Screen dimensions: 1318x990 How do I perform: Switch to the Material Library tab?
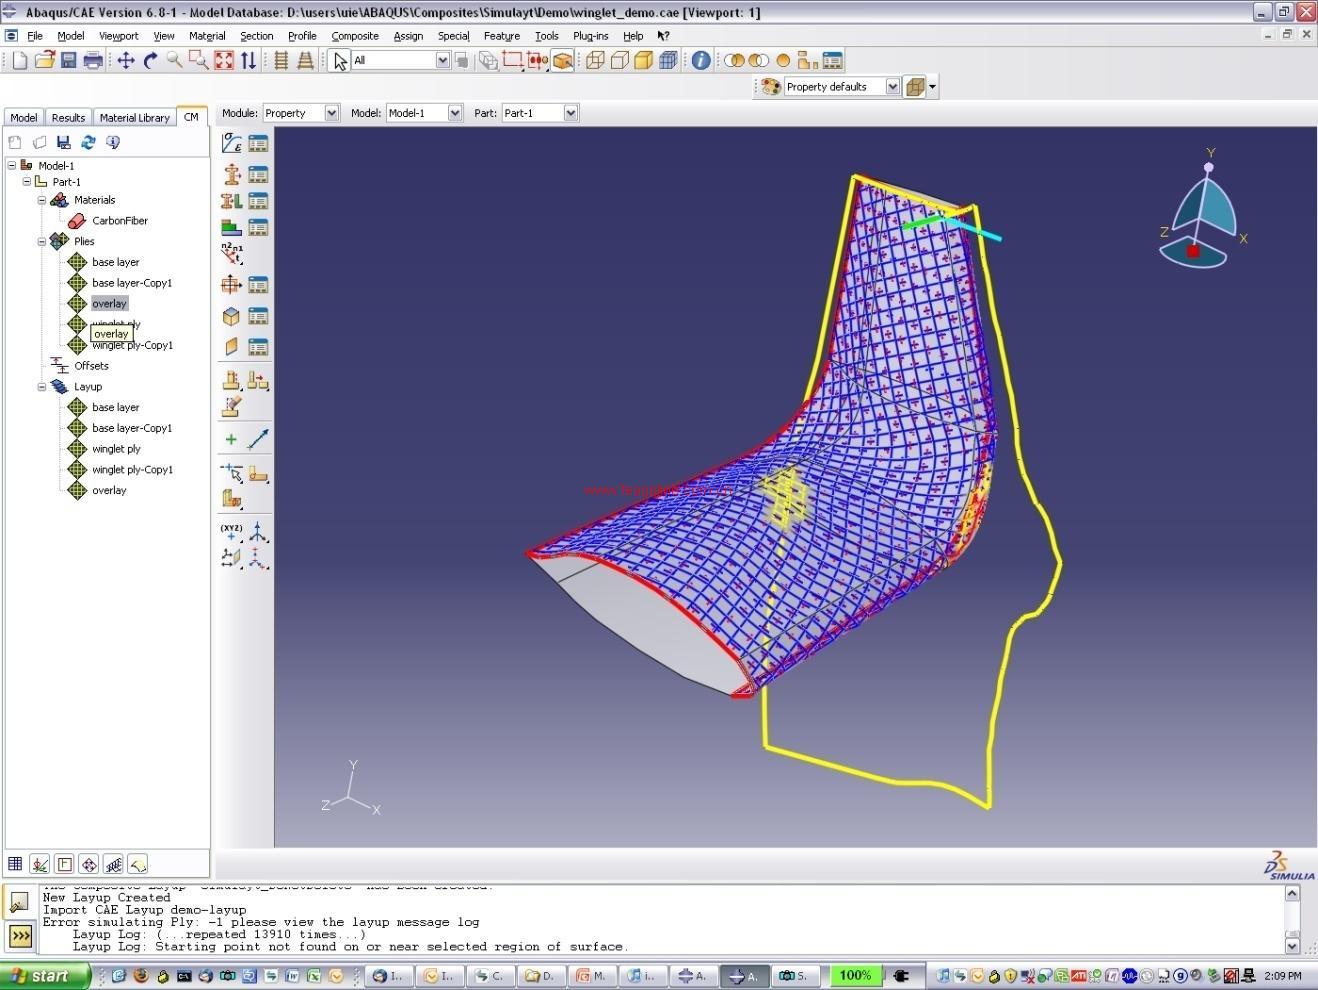134,118
